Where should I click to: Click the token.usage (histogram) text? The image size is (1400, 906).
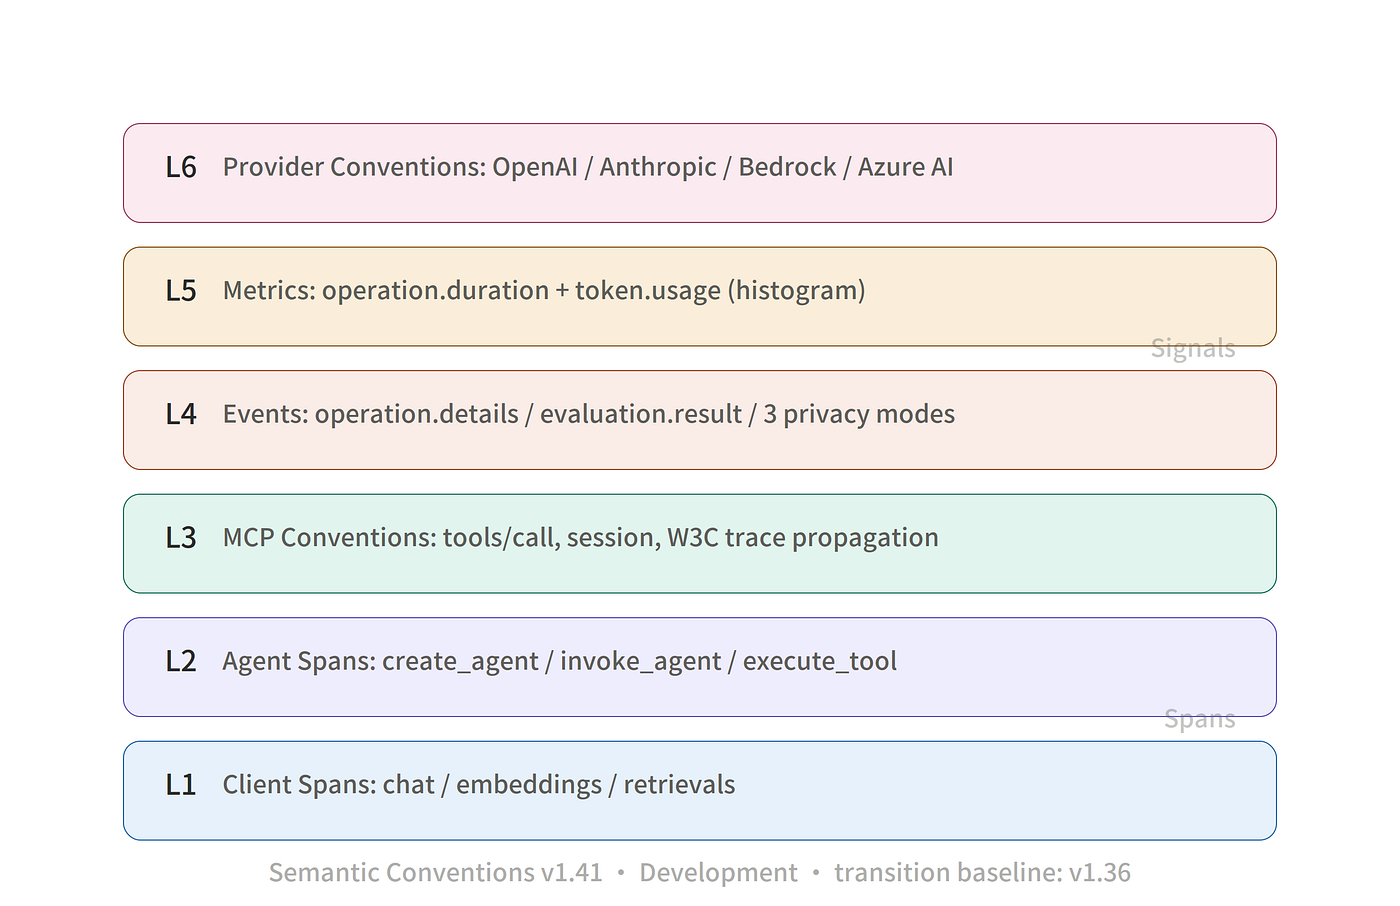point(720,291)
